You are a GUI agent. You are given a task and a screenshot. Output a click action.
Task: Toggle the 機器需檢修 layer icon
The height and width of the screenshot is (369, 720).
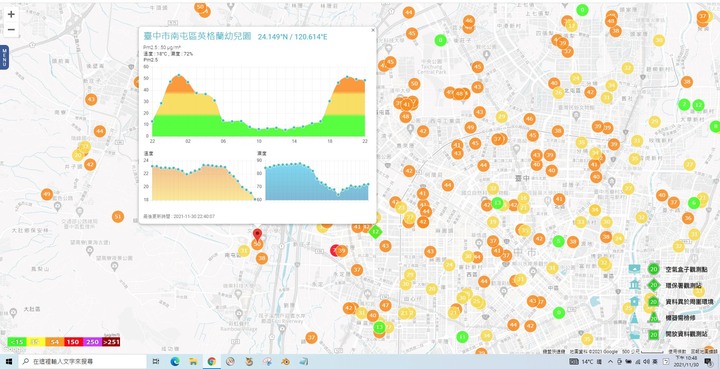click(635, 318)
